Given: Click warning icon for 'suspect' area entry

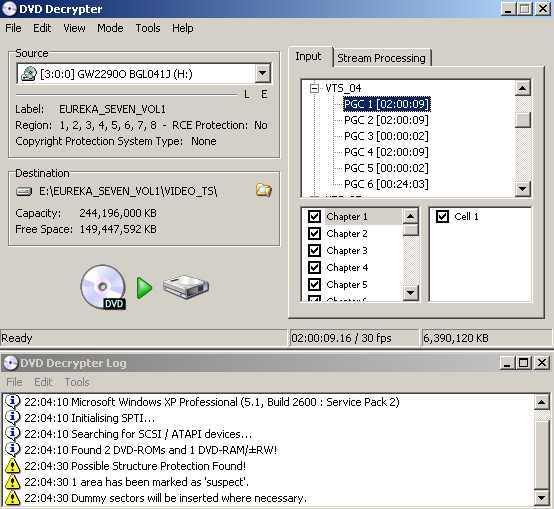Looking at the screenshot, I should (12, 482).
